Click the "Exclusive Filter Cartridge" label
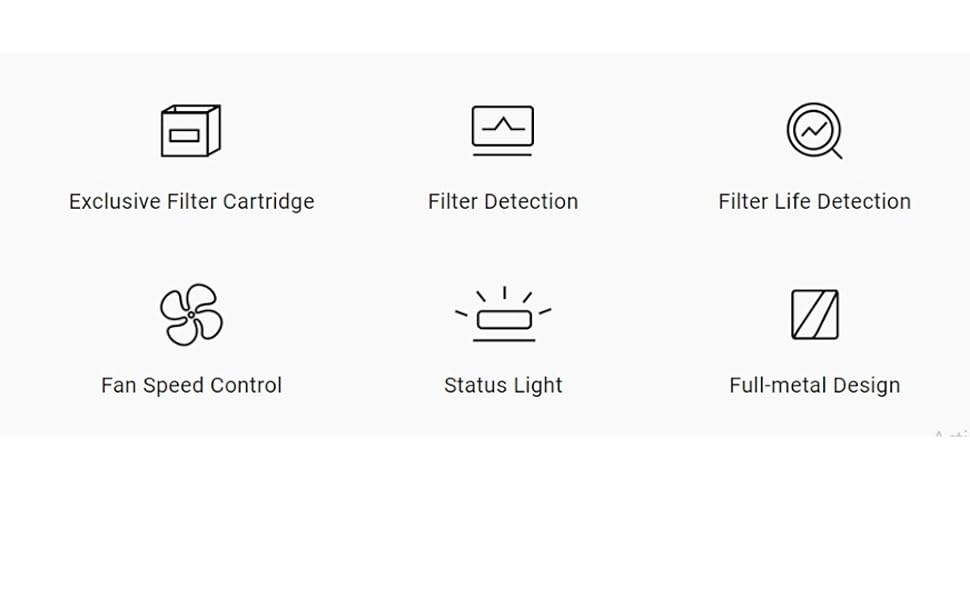Screen dimensions: 970x600 pos(191,201)
